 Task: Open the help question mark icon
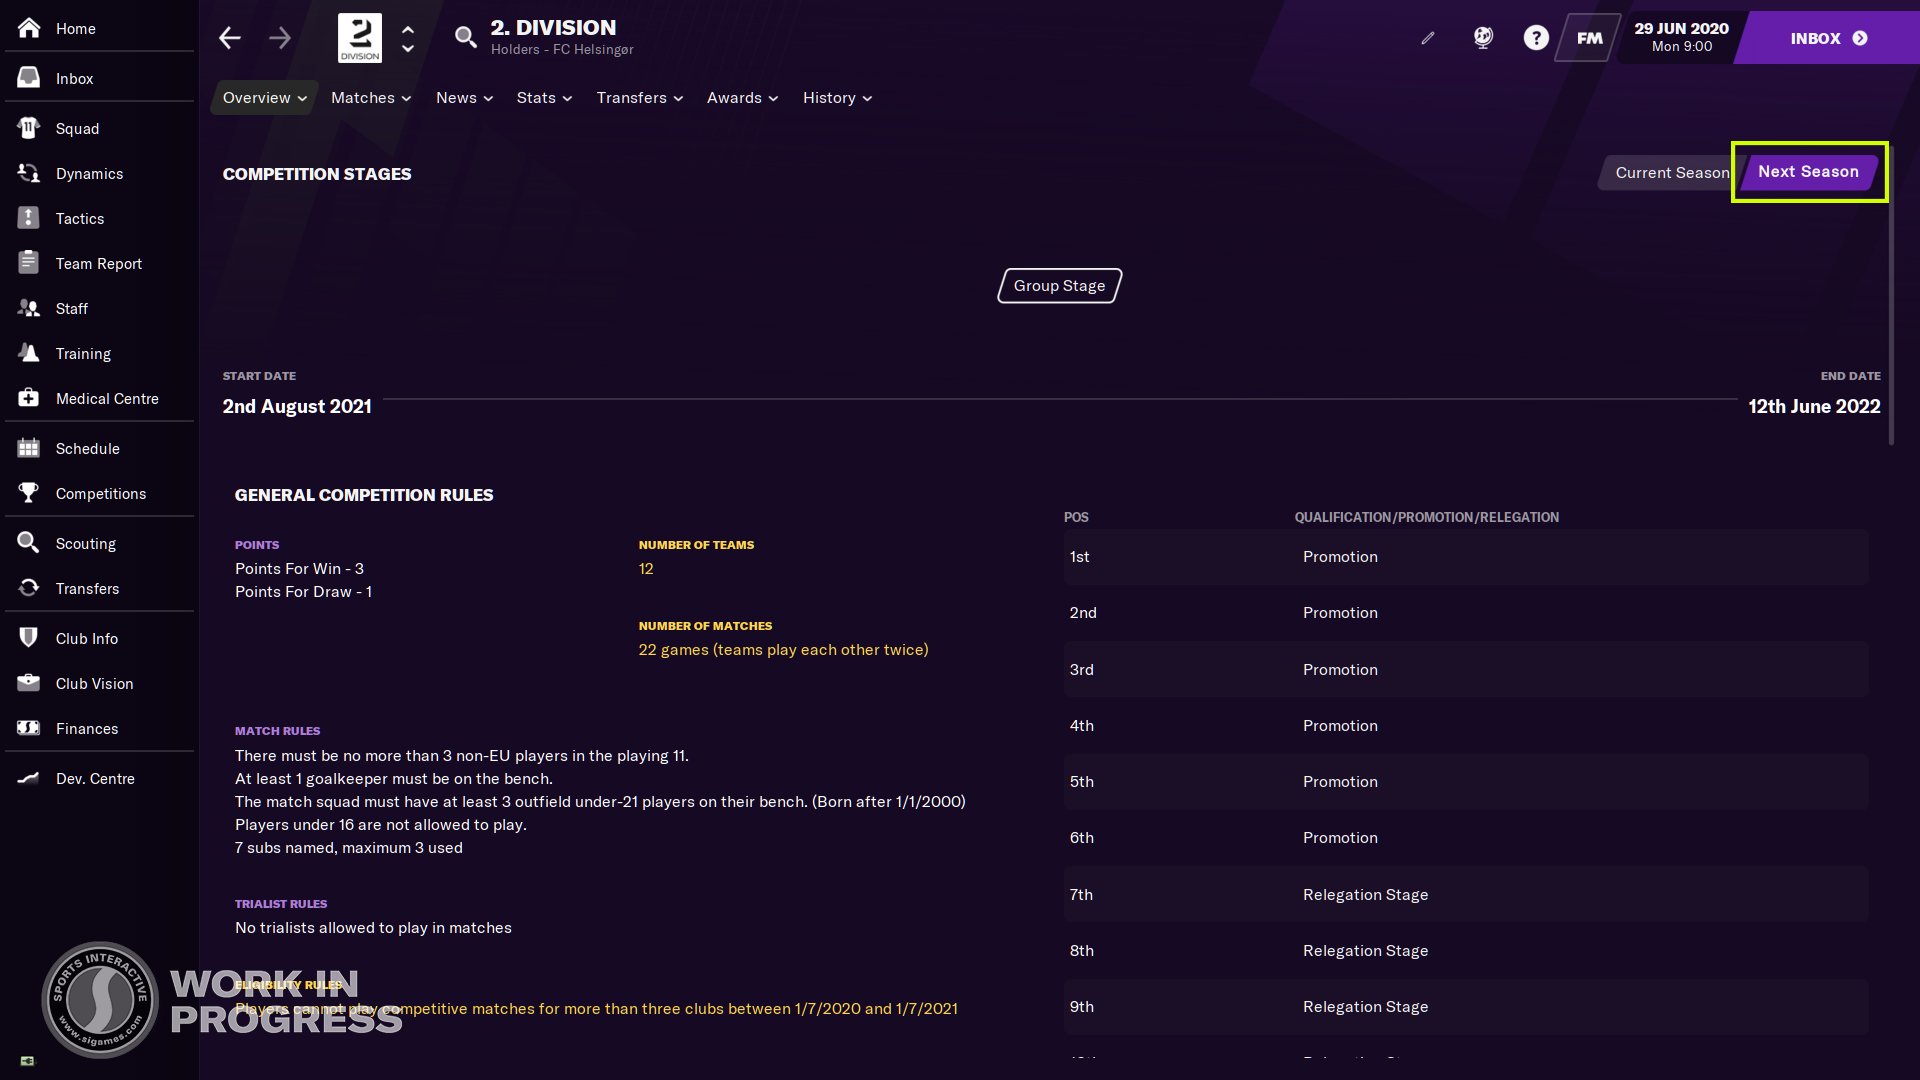click(x=1536, y=38)
